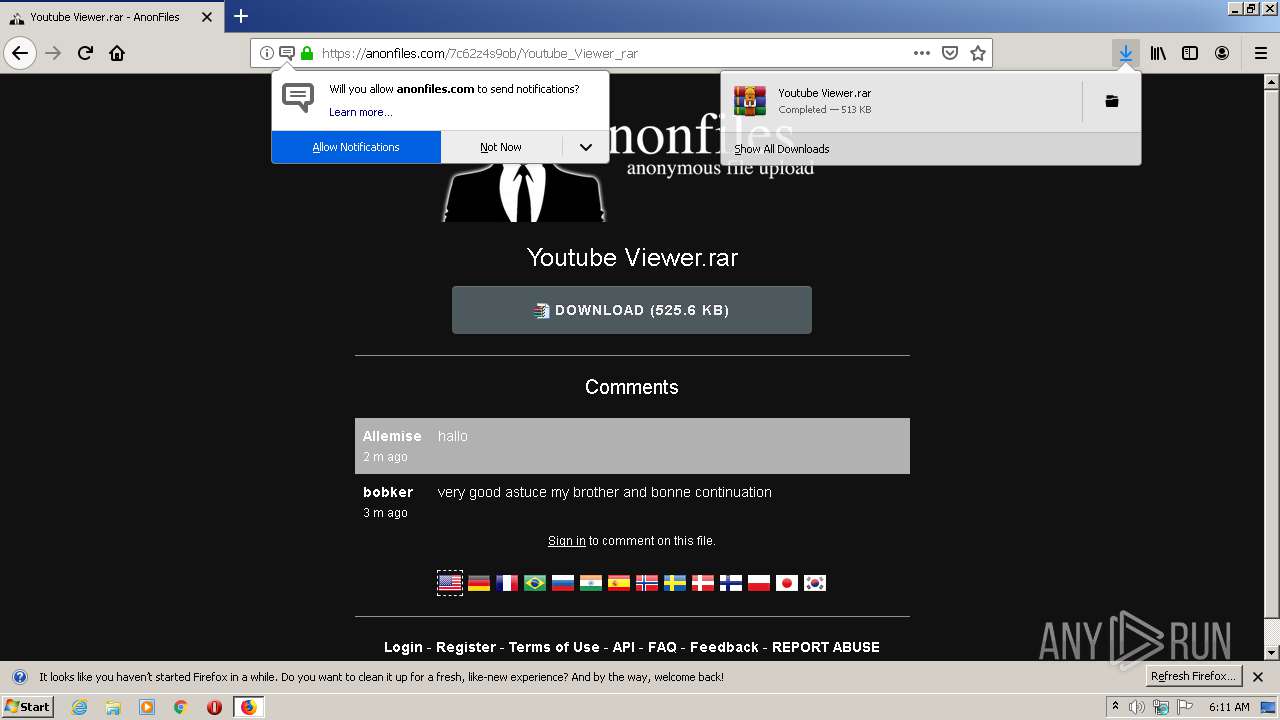Allow Notifications for anonfiles.com
Screen dimensions: 1280x720
[x=356, y=147]
